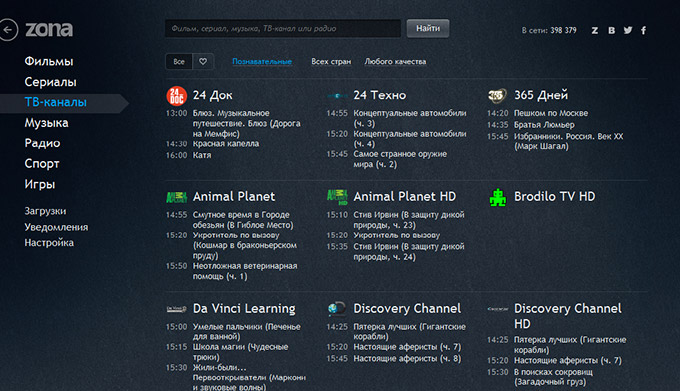Select the 24 Док channel logo

point(177,96)
